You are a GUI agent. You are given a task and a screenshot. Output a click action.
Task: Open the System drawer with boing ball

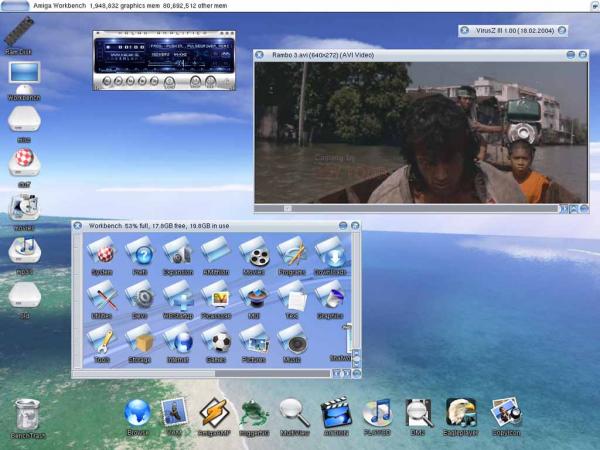coord(101,256)
